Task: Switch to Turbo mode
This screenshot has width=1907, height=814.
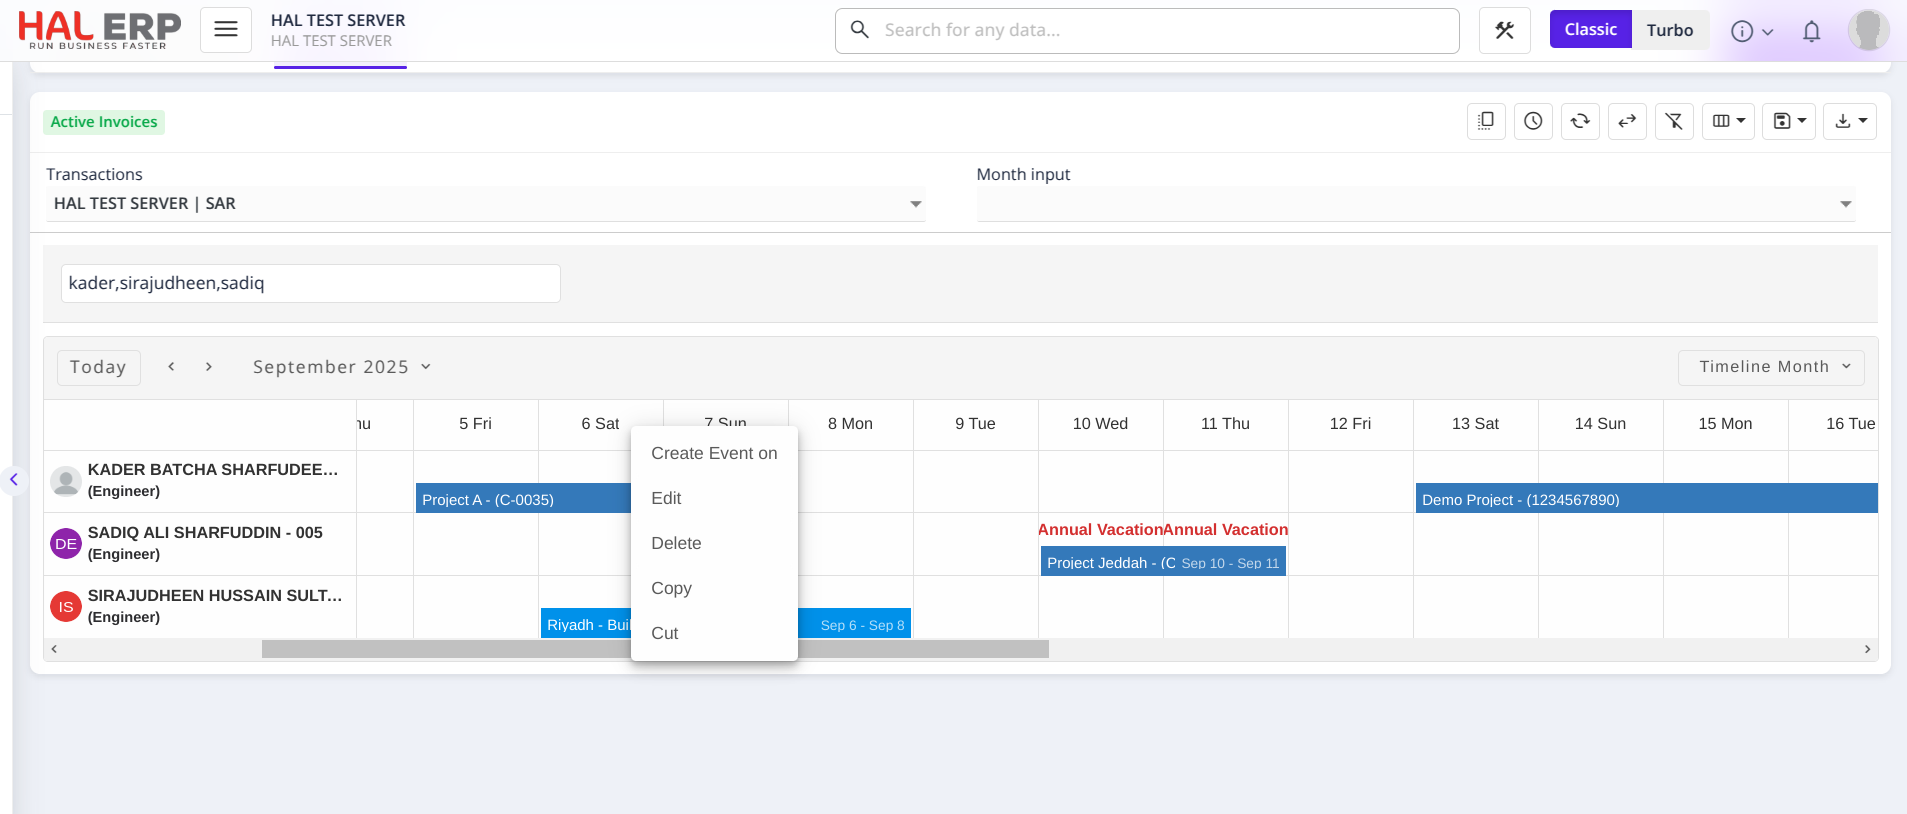Action: [1669, 30]
